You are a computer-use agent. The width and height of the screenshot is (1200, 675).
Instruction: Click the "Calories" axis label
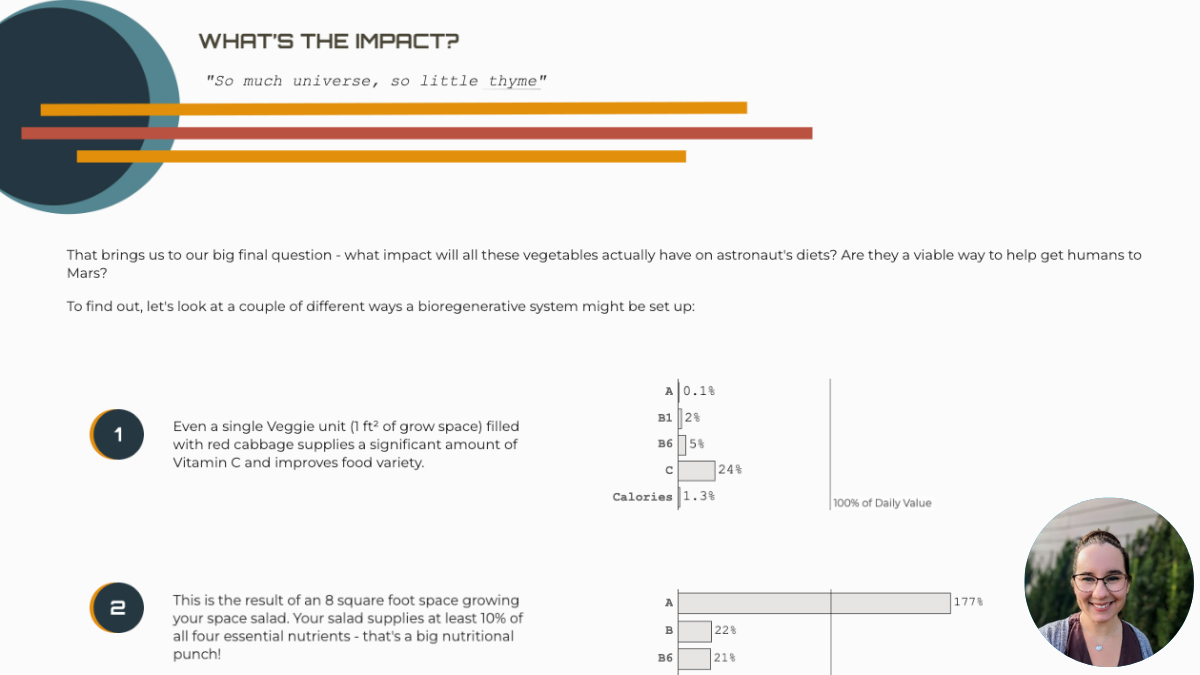(642, 497)
